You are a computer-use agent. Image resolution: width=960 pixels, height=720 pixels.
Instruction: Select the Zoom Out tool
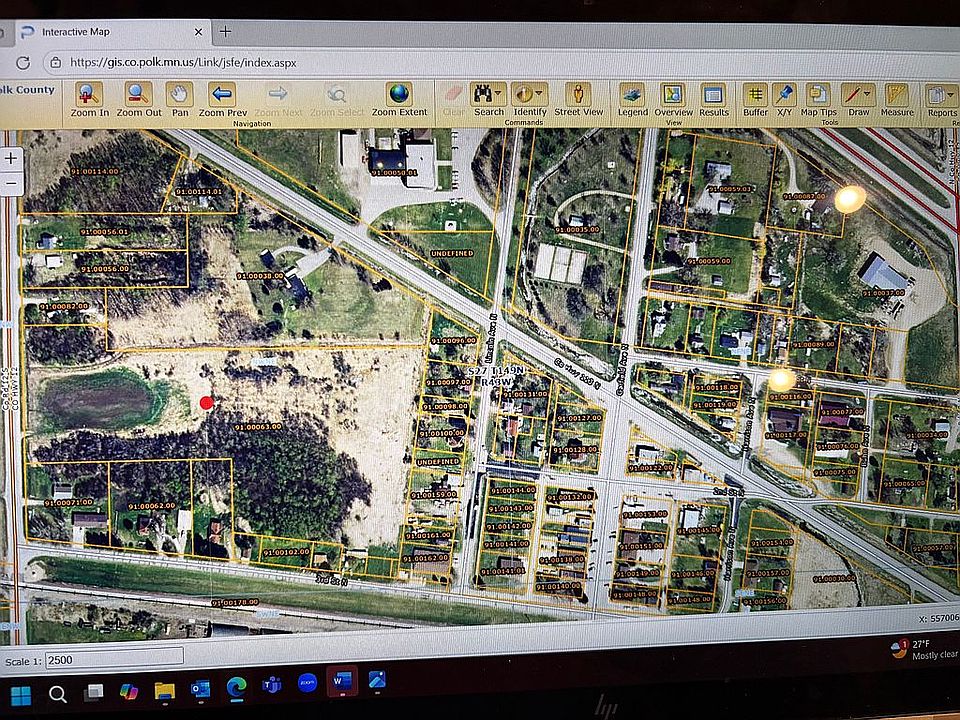coord(139,99)
